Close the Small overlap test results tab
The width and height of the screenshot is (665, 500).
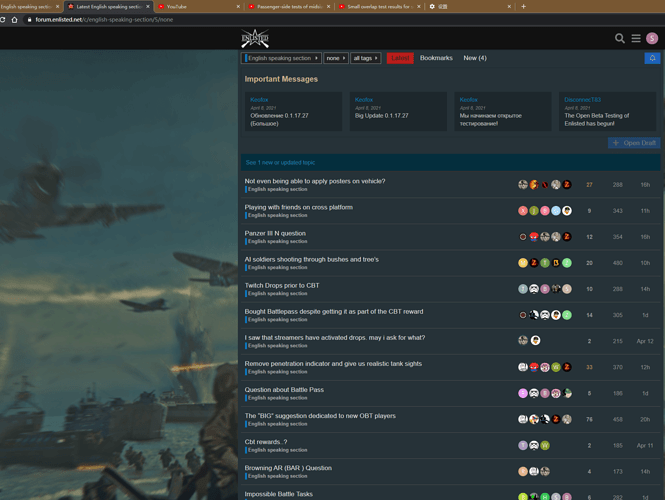[x=419, y=6]
